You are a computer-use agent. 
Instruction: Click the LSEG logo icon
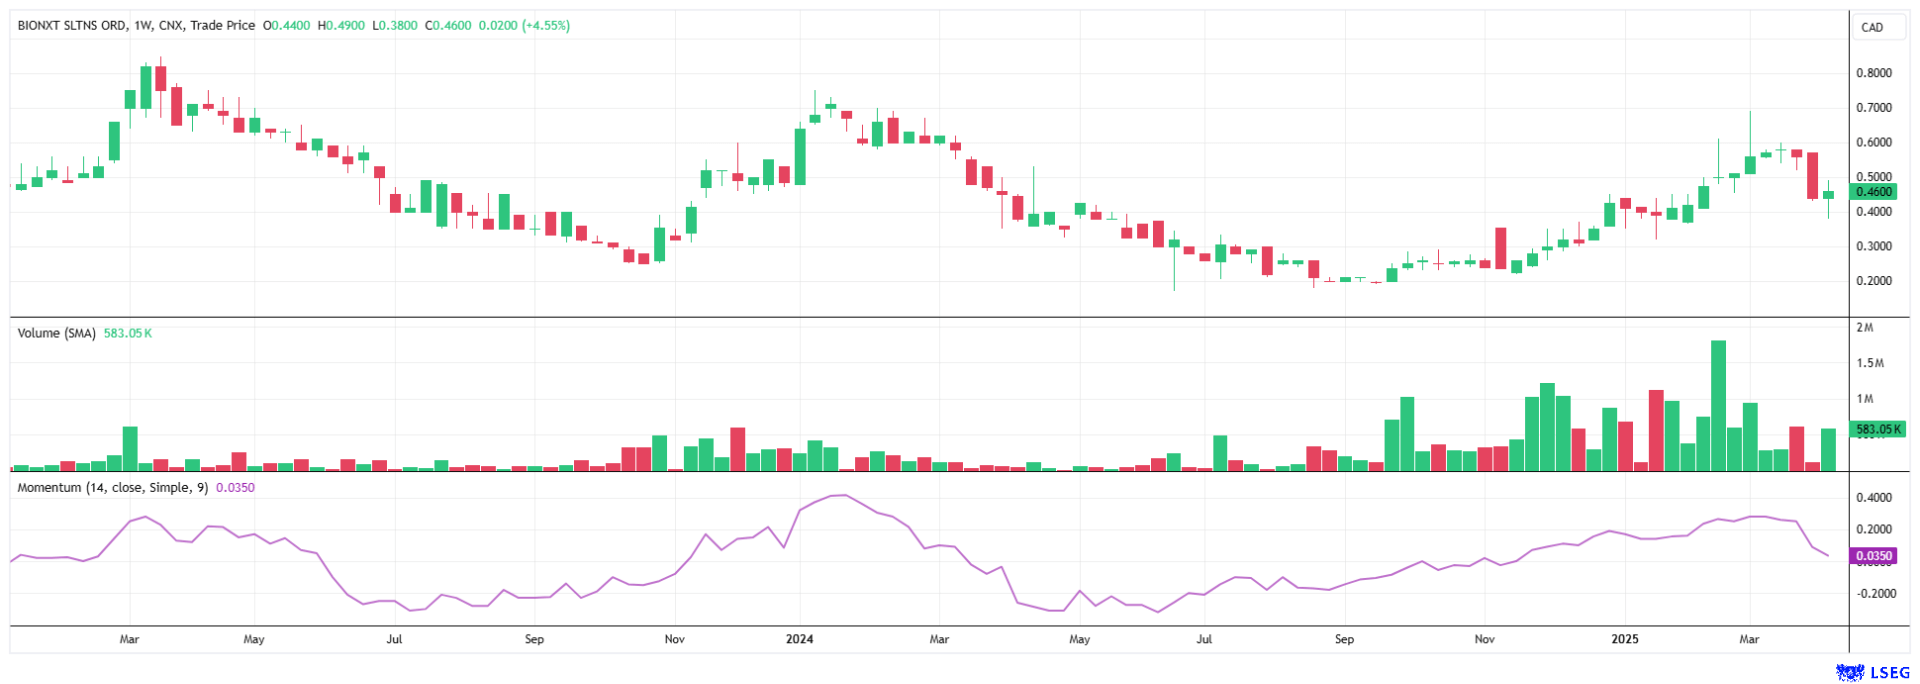point(1850,673)
